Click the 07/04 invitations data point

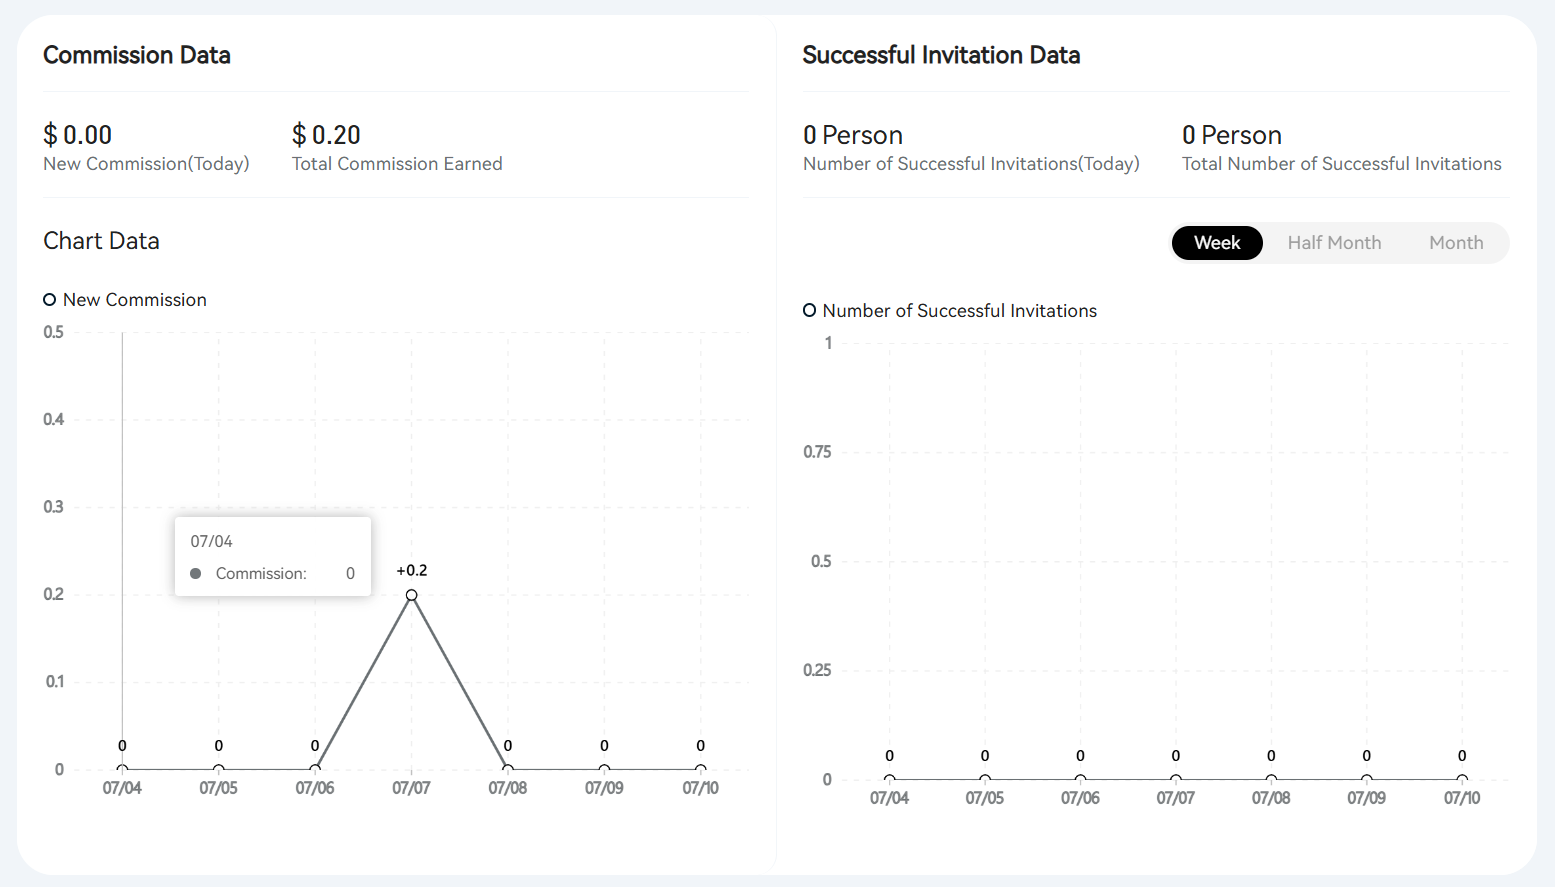pyautogui.click(x=889, y=779)
